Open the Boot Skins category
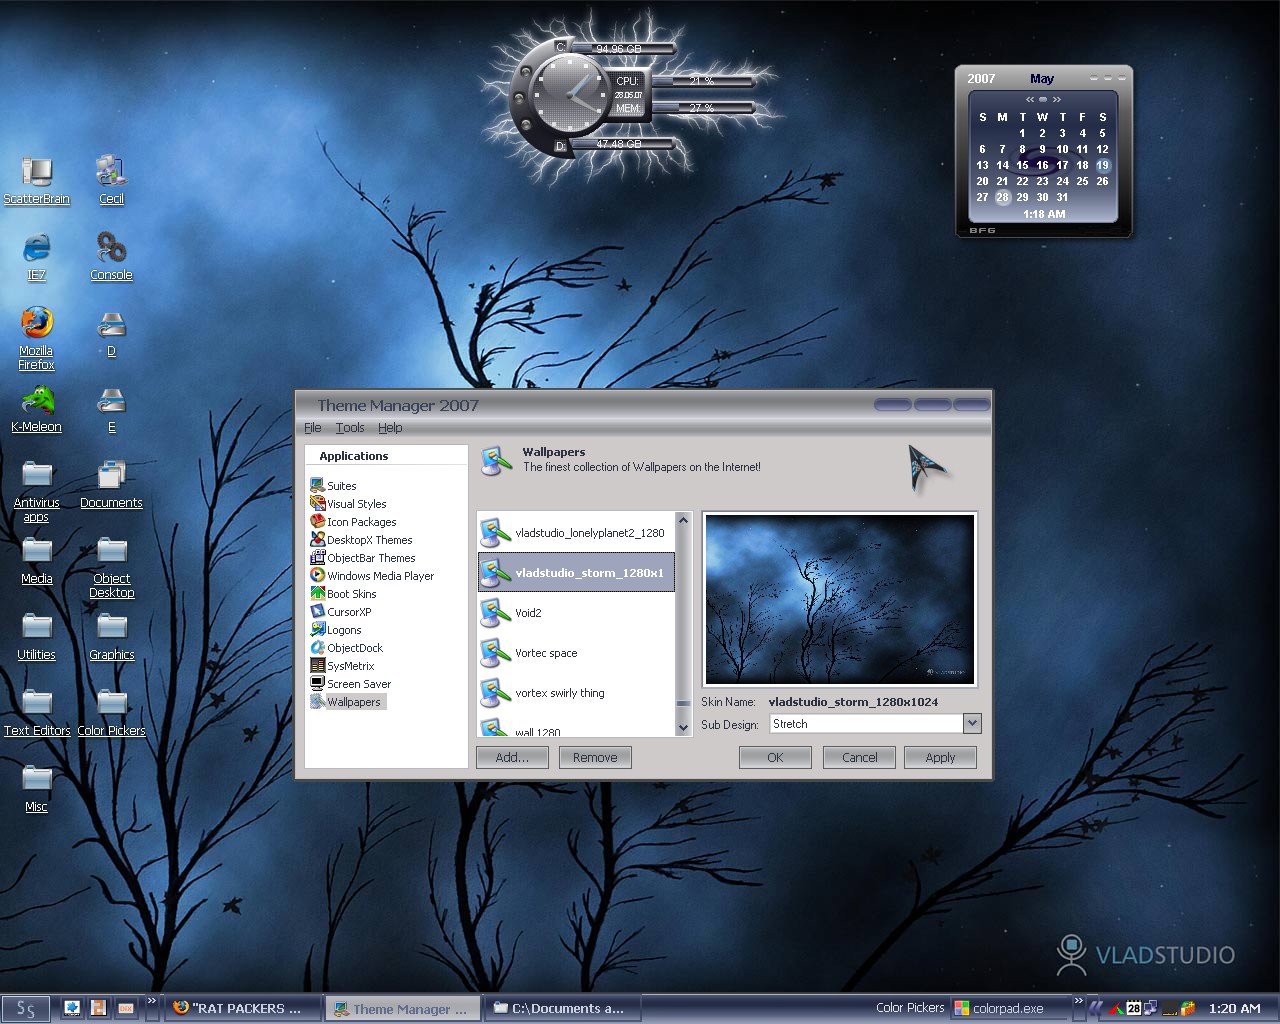The width and height of the screenshot is (1280, 1024). (x=343, y=594)
